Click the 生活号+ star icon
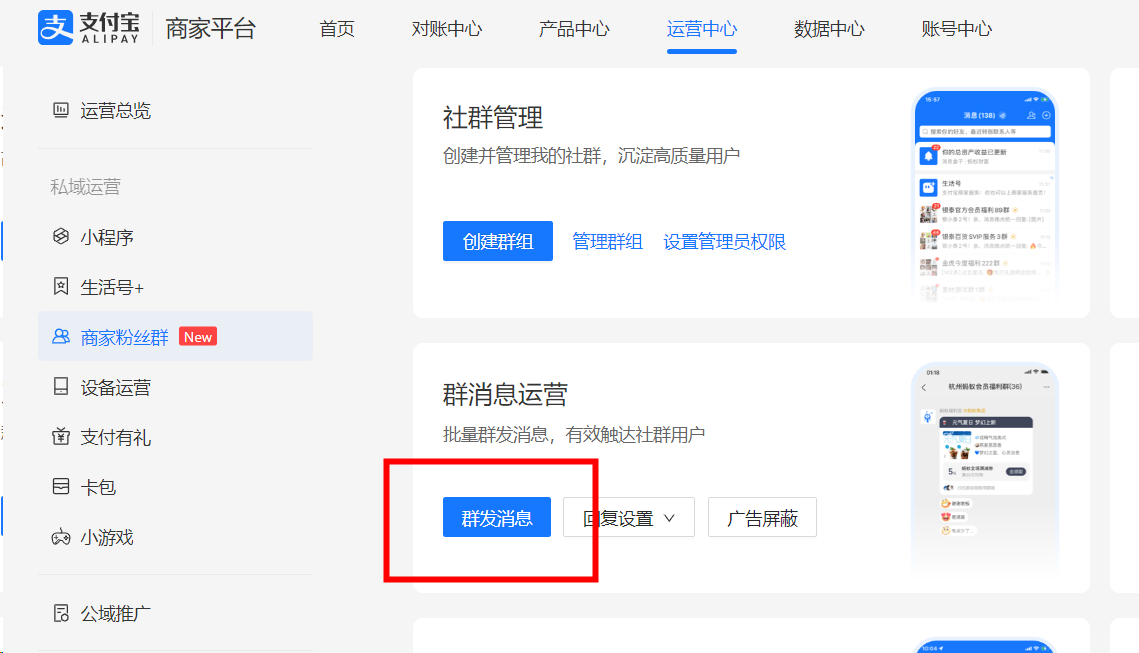The height and width of the screenshot is (653, 1139). pyautogui.click(x=61, y=287)
